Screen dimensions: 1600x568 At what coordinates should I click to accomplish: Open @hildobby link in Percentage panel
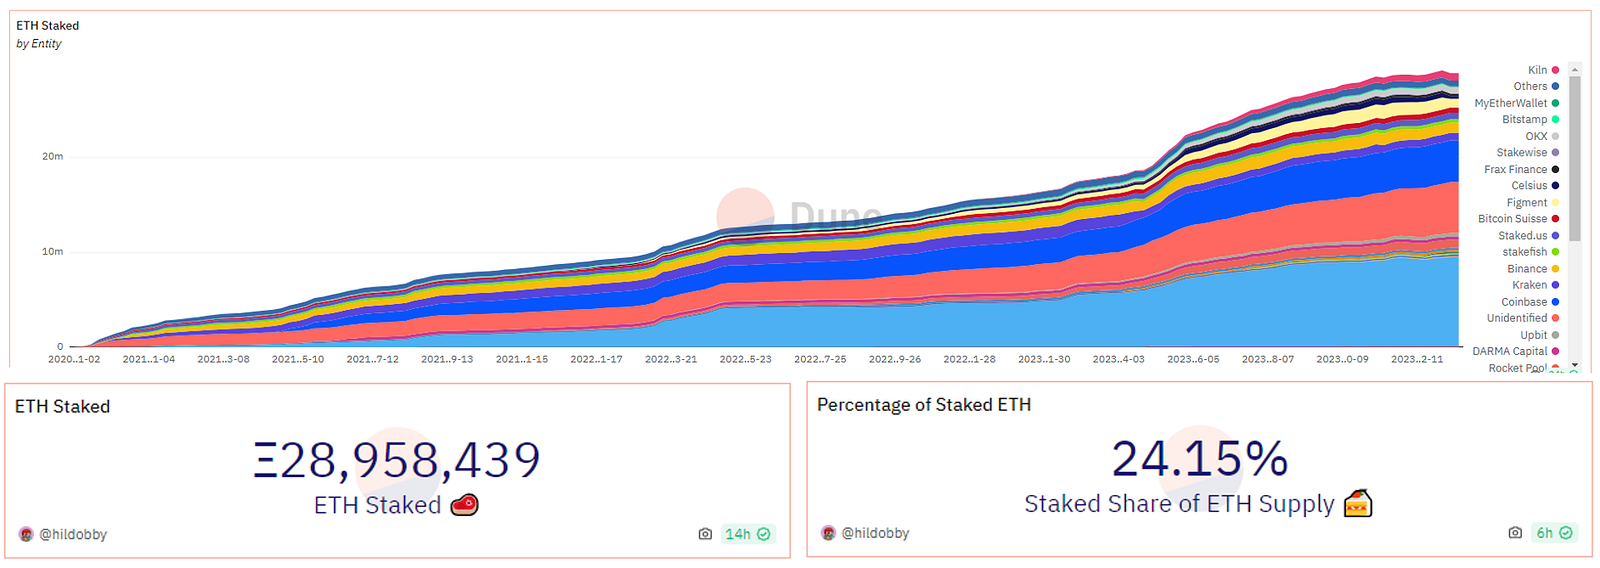(875, 533)
